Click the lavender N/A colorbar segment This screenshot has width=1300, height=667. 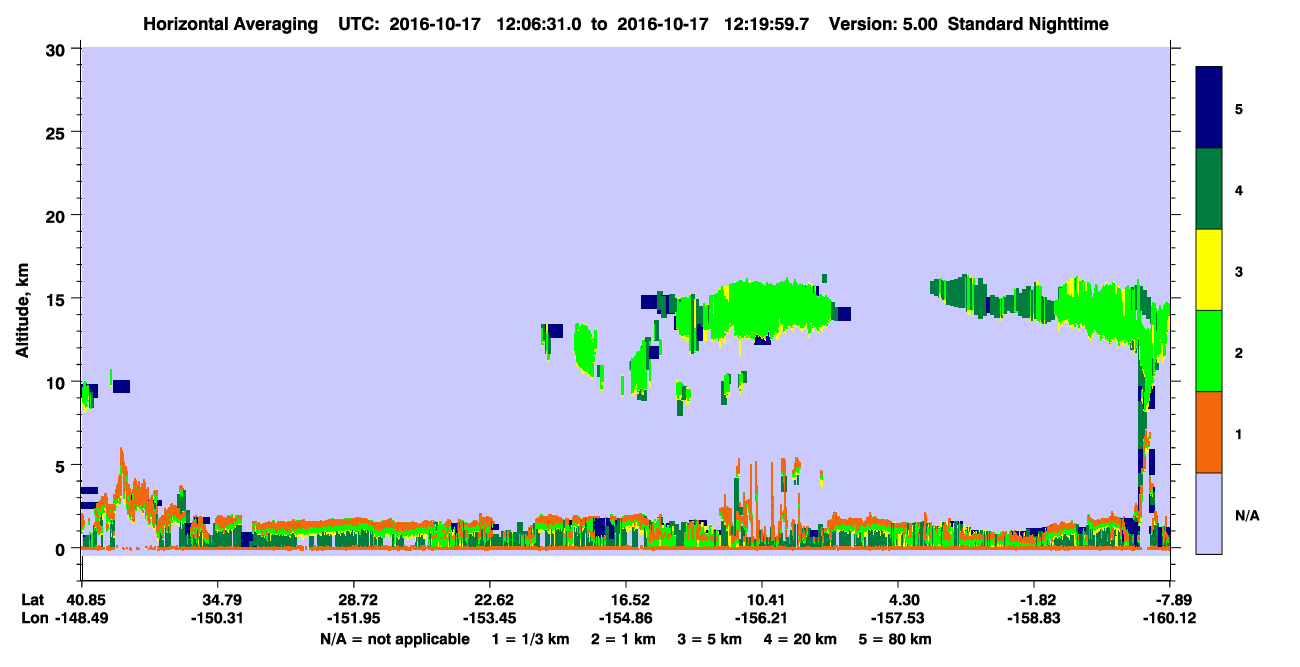click(1209, 513)
